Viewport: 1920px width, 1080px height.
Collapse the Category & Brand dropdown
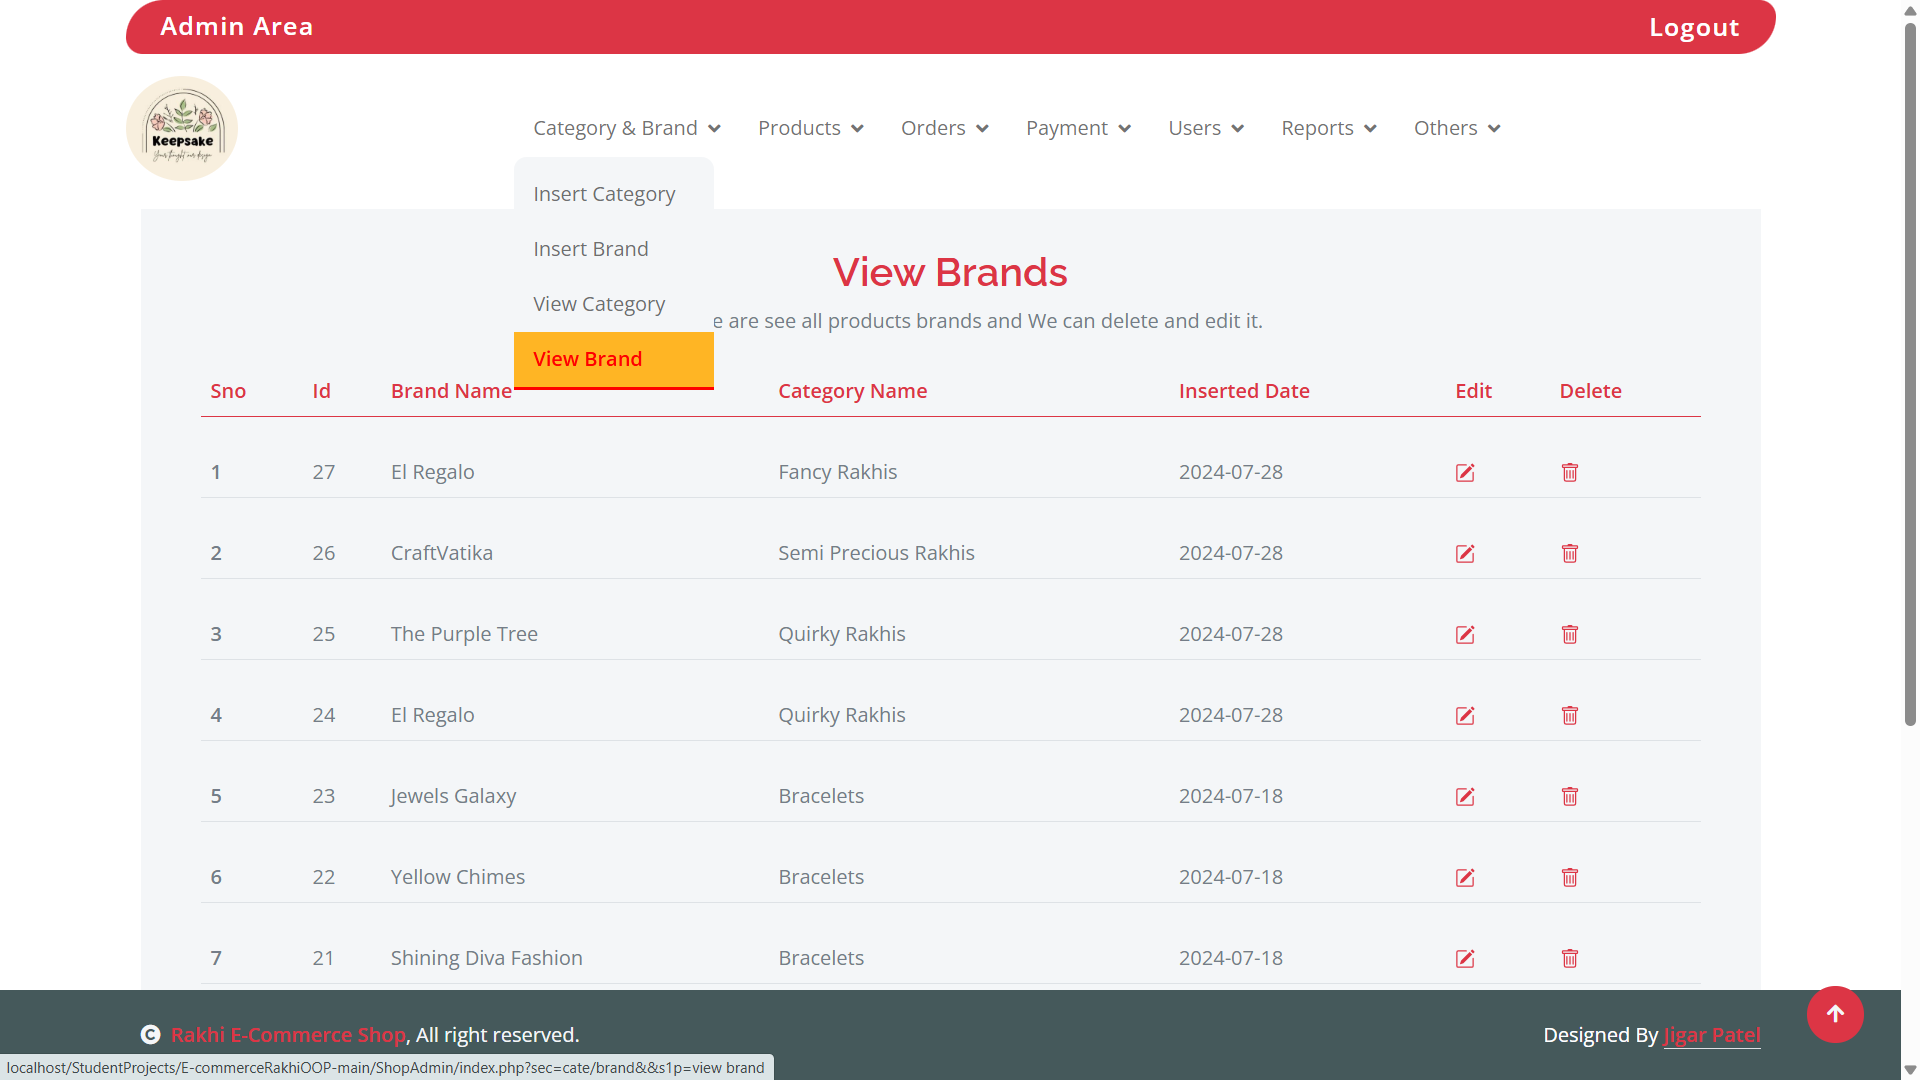pyautogui.click(x=627, y=128)
